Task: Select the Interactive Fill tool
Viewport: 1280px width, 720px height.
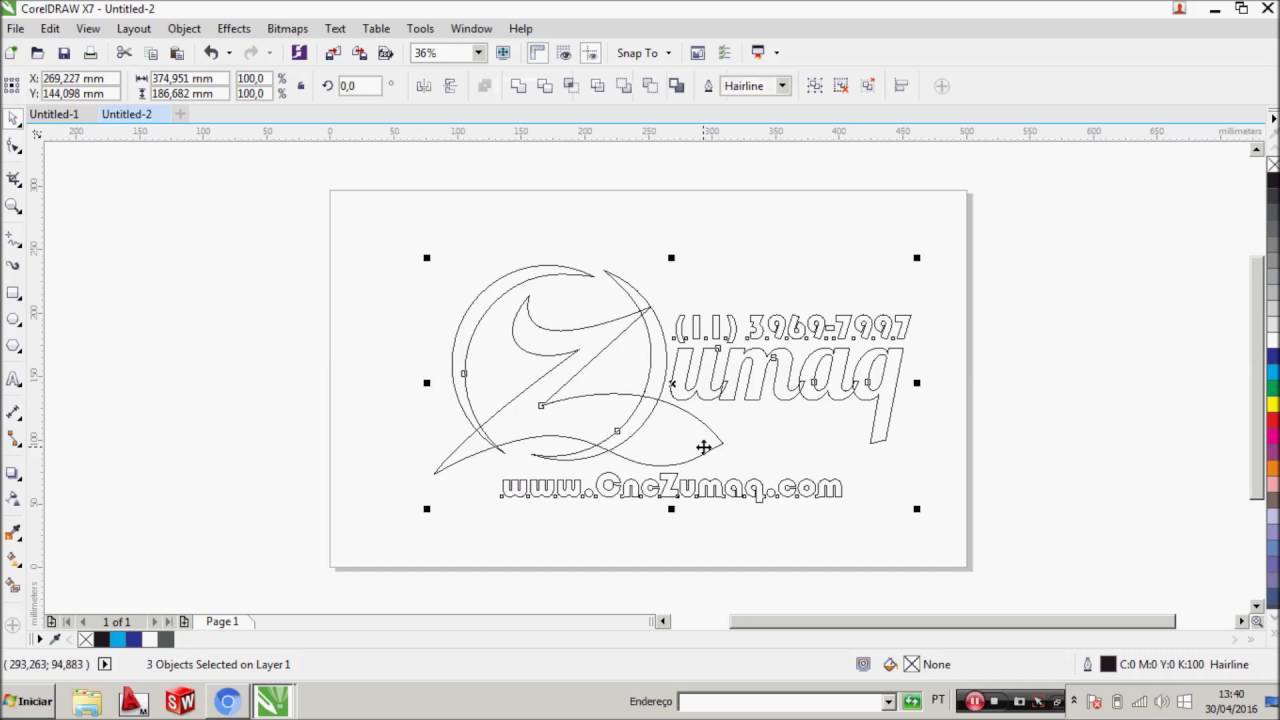Action: tap(13, 559)
